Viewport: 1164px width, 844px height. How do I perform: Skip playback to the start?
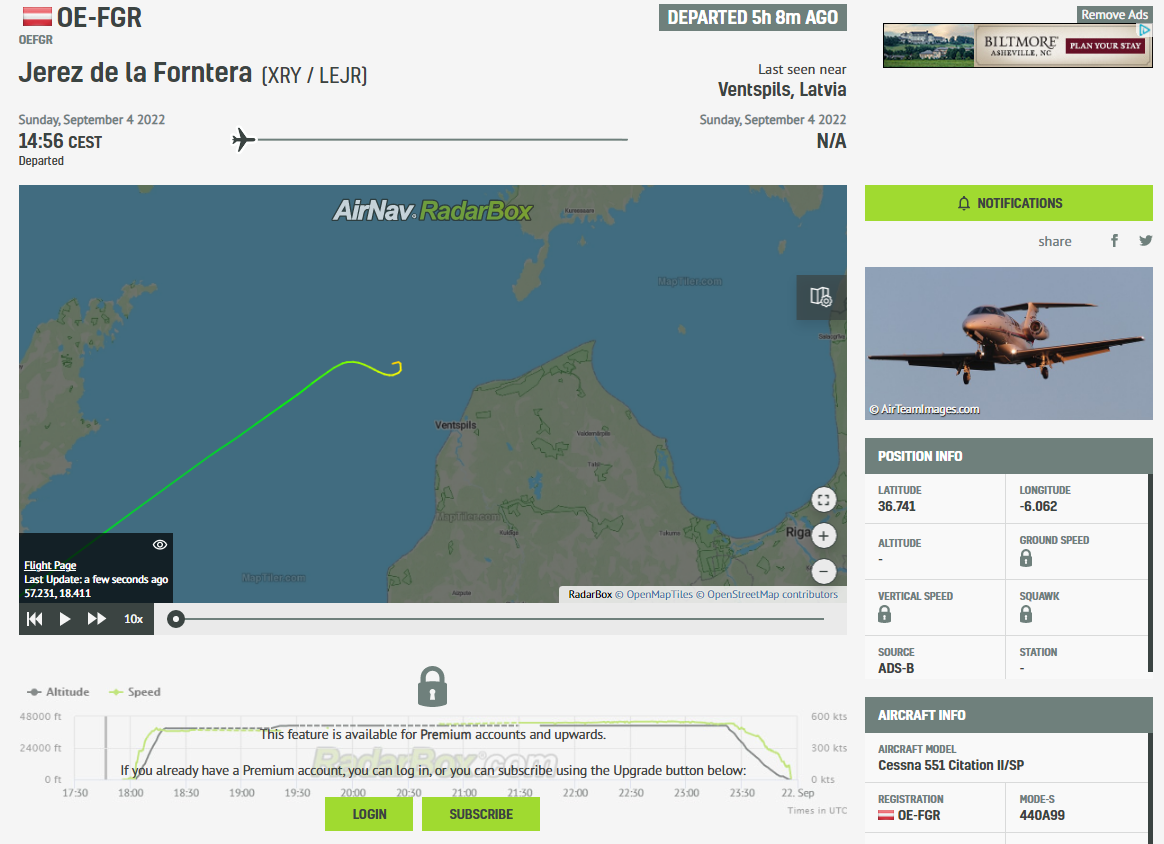click(34, 619)
